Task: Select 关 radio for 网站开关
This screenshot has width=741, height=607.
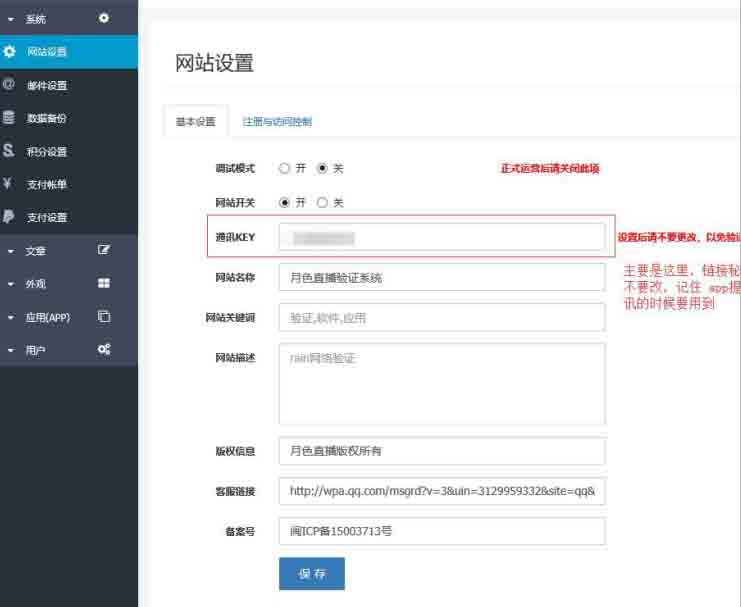Action: tap(322, 202)
